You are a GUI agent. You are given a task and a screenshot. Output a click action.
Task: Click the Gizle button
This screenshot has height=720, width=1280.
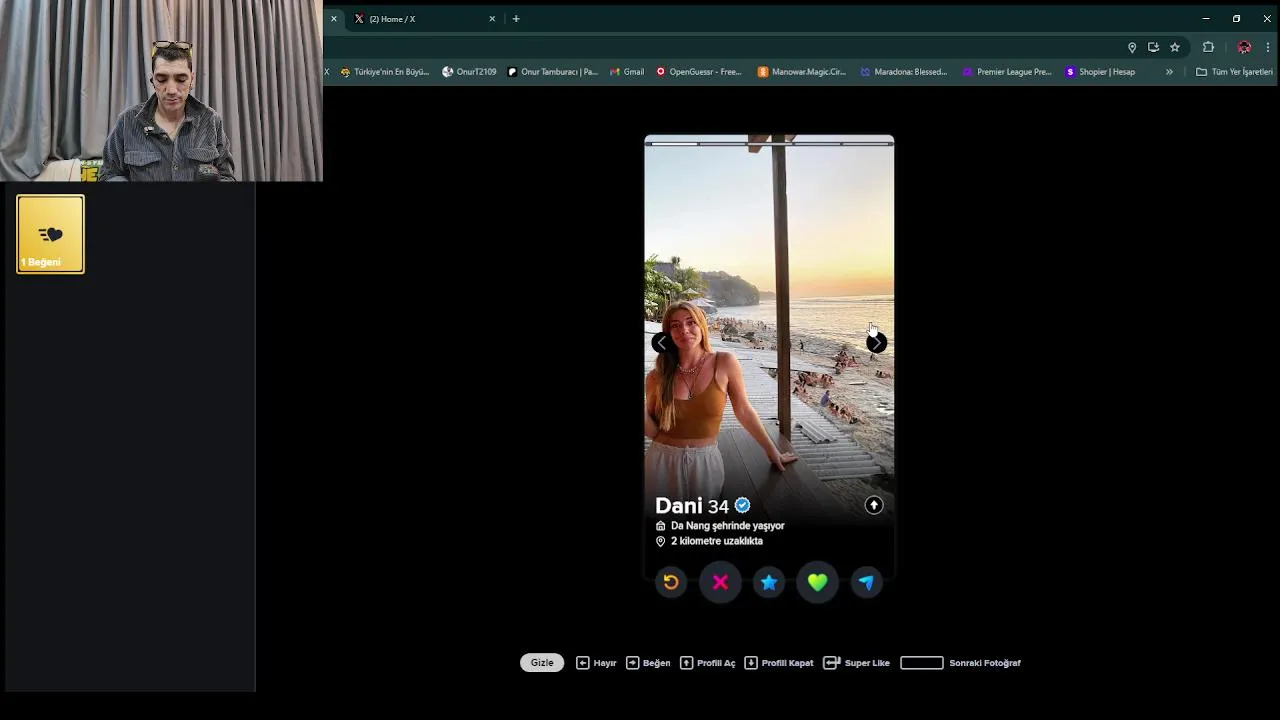click(542, 662)
